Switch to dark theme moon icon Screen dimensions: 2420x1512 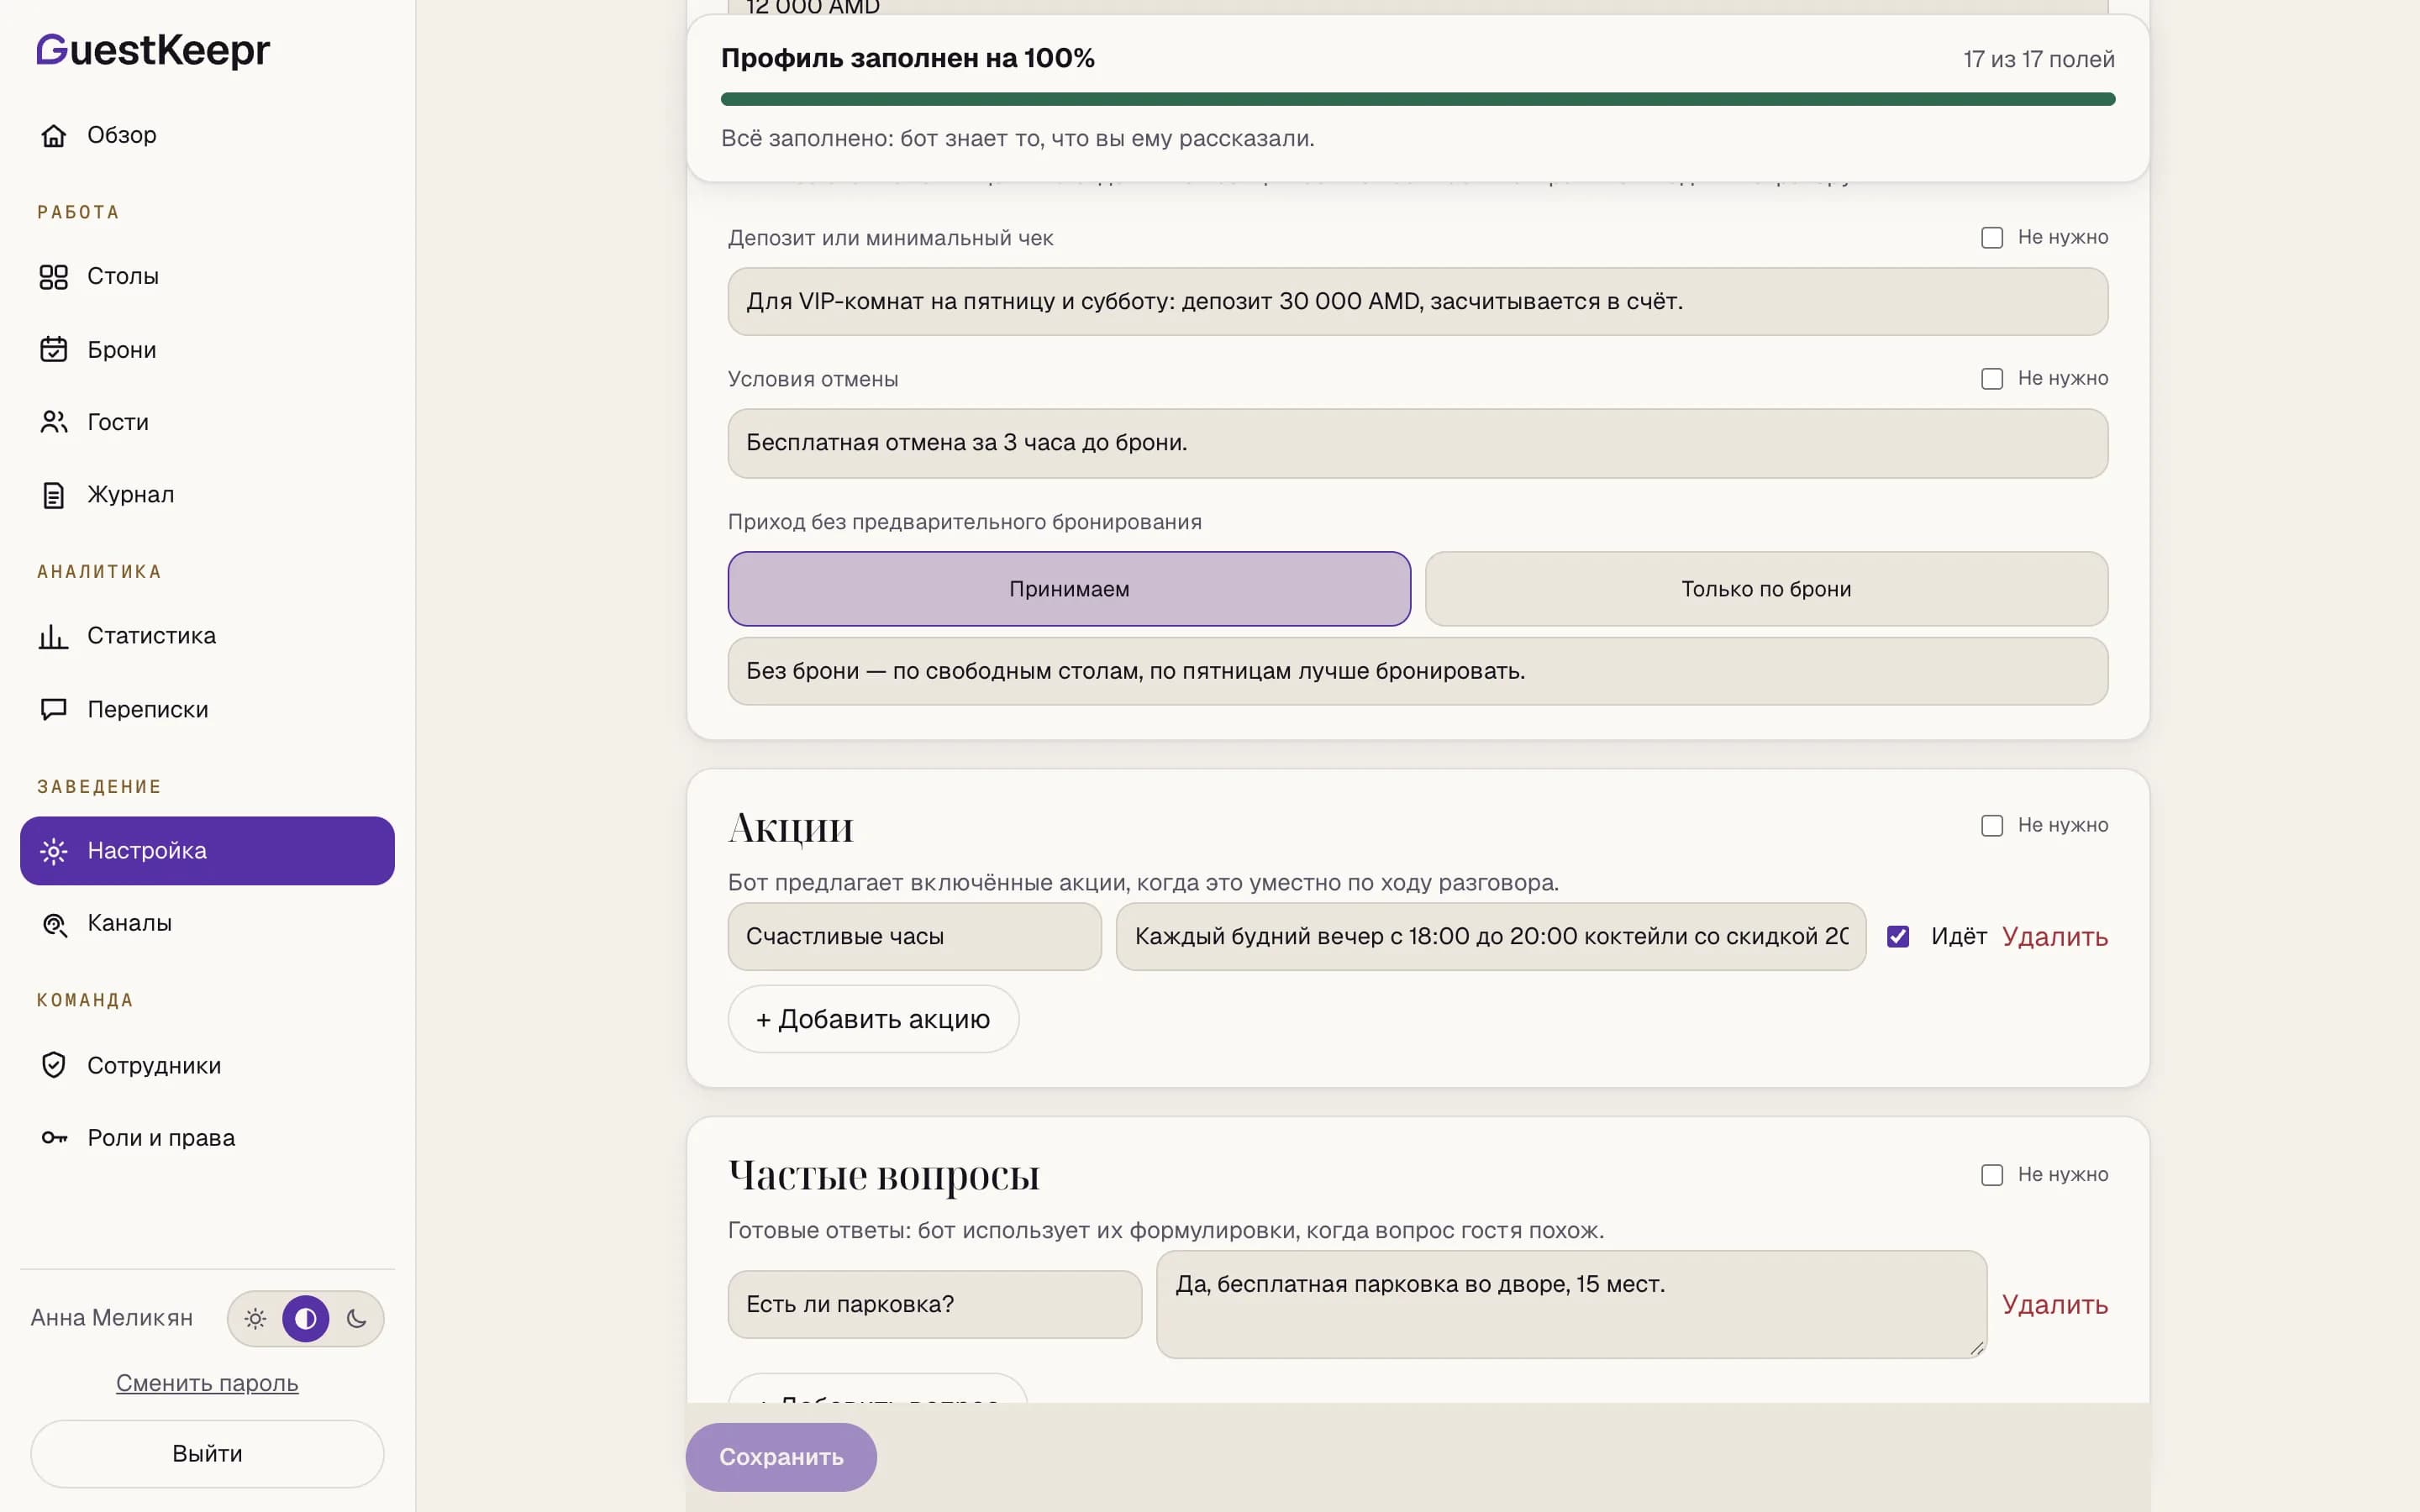(x=356, y=1318)
